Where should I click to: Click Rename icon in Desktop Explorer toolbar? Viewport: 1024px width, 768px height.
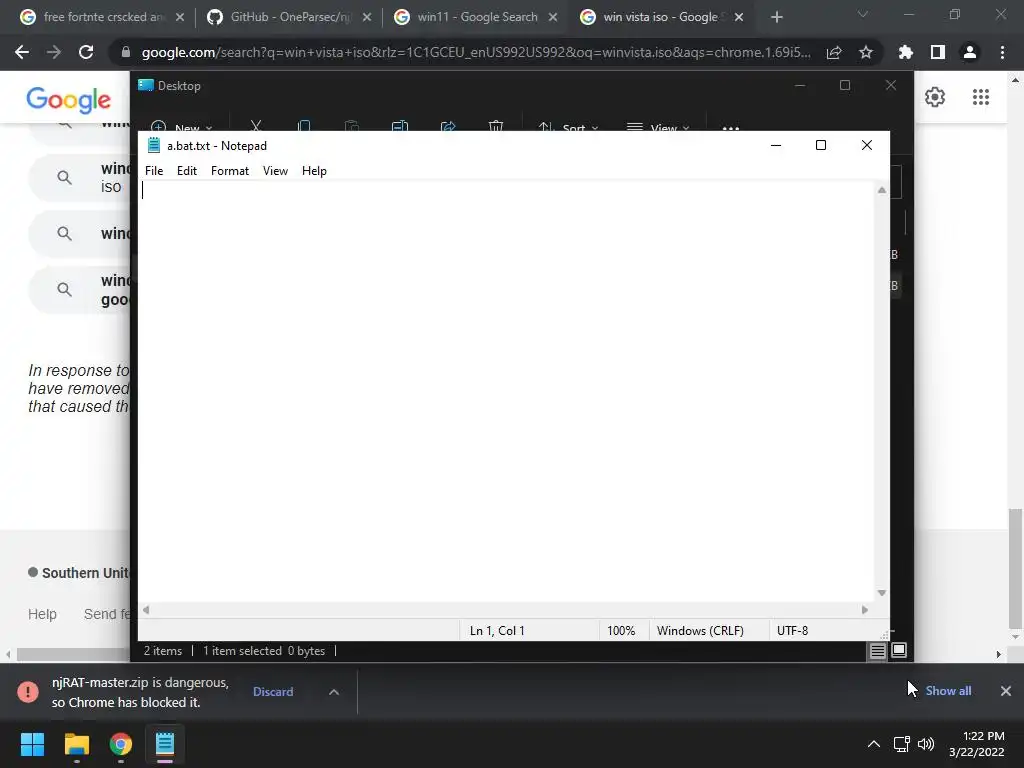coord(400,125)
